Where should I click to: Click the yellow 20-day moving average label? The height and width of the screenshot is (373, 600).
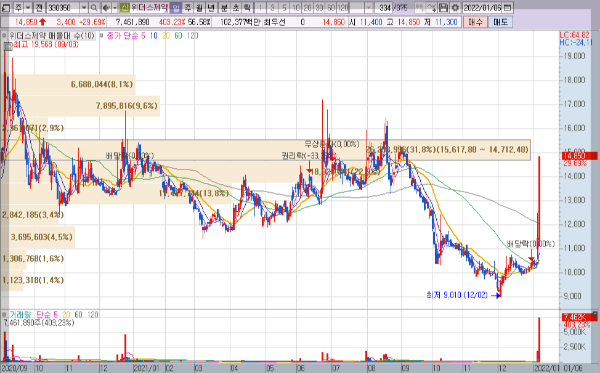pos(166,36)
